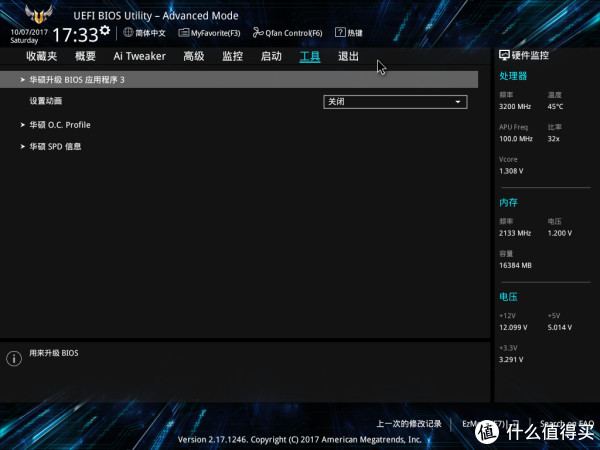Click the globe language icon
Viewport: 600px width, 450px height.
click(128, 33)
